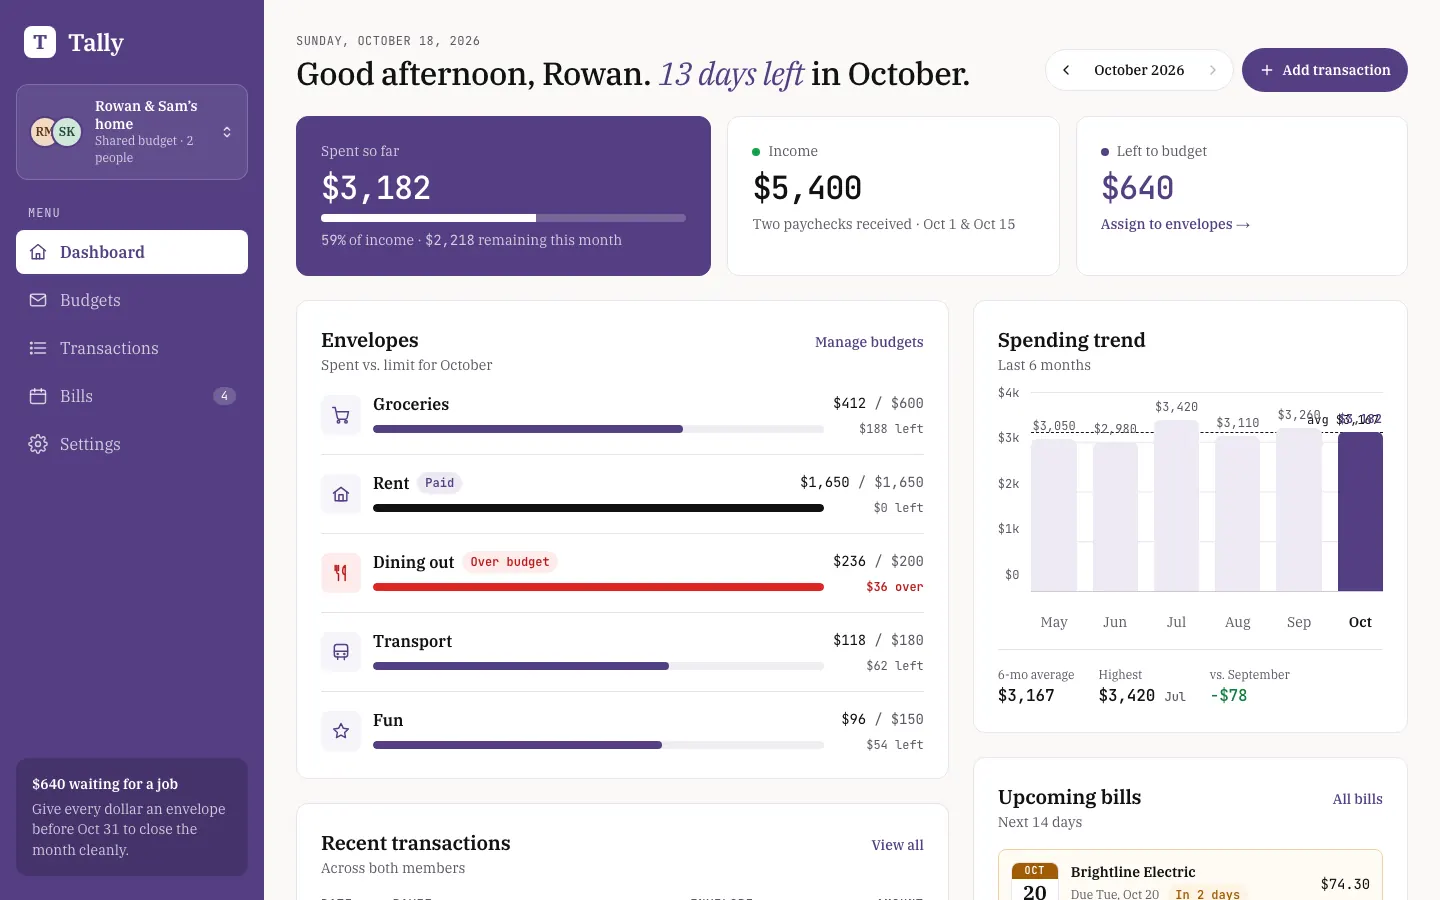Go to Budgets in sidebar
The height and width of the screenshot is (900, 1440).
click(x=132, y=300)
